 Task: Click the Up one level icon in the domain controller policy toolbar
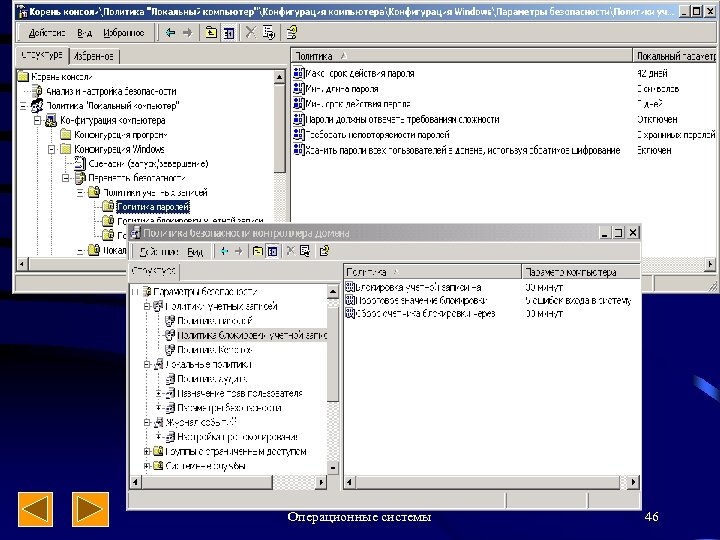point(258,251)
